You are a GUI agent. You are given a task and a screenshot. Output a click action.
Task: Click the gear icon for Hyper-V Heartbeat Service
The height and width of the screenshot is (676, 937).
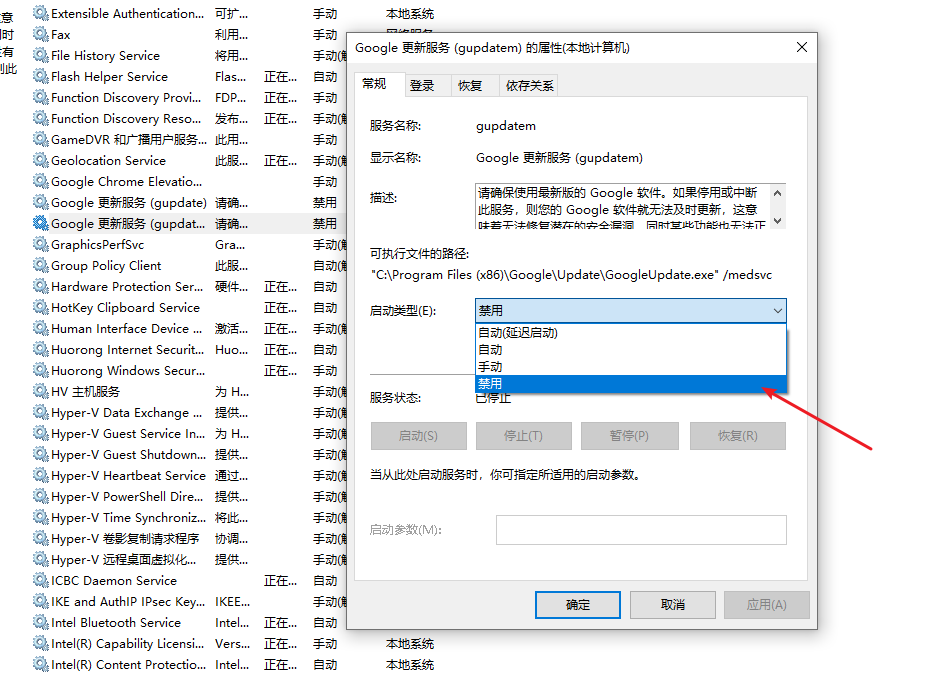[x=41, y=476]
